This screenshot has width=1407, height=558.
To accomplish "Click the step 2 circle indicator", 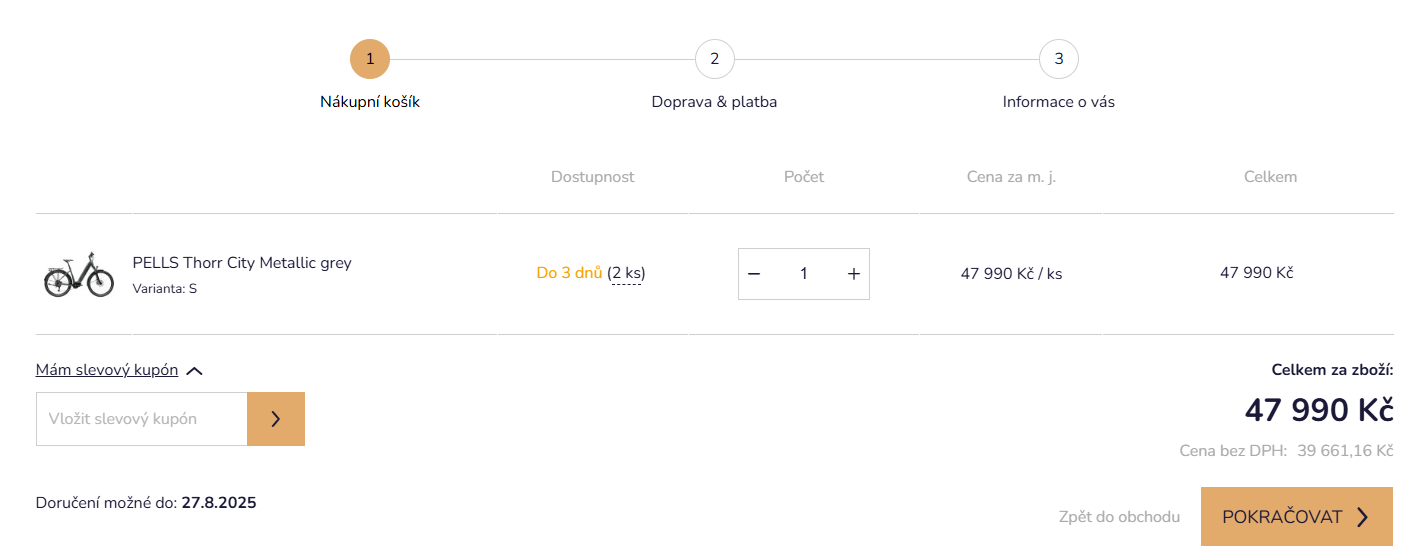I will tap(714, 59).
